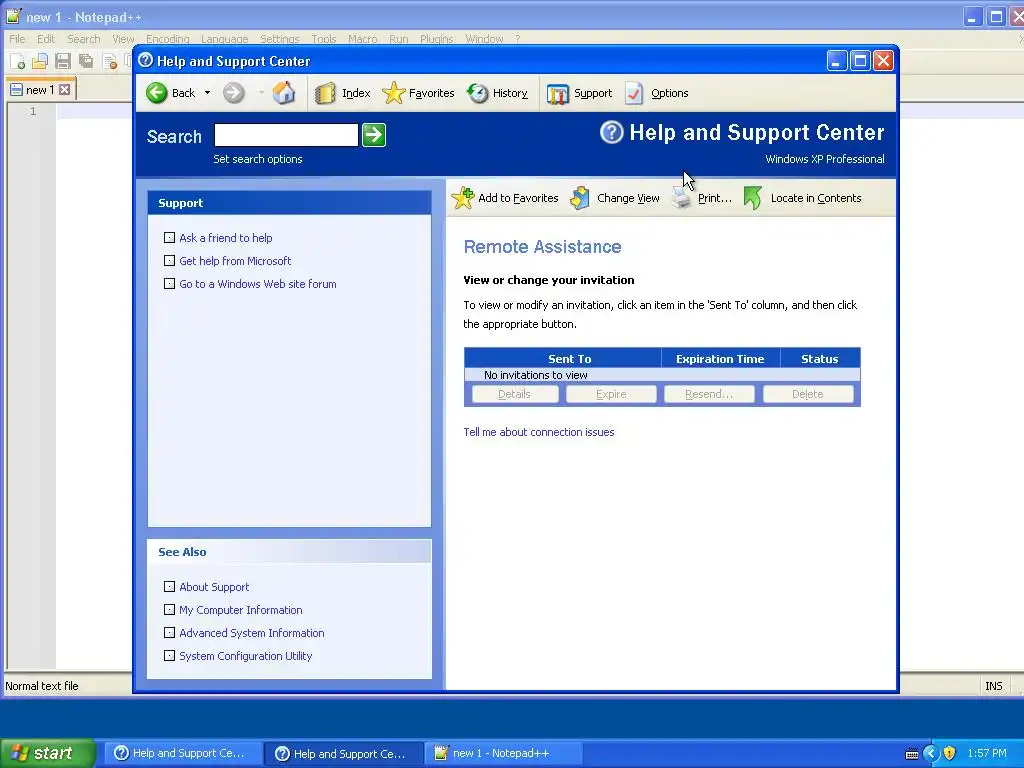
Task: Click the Change View icon
Action: pyautogui.click(x=580, y=198)
